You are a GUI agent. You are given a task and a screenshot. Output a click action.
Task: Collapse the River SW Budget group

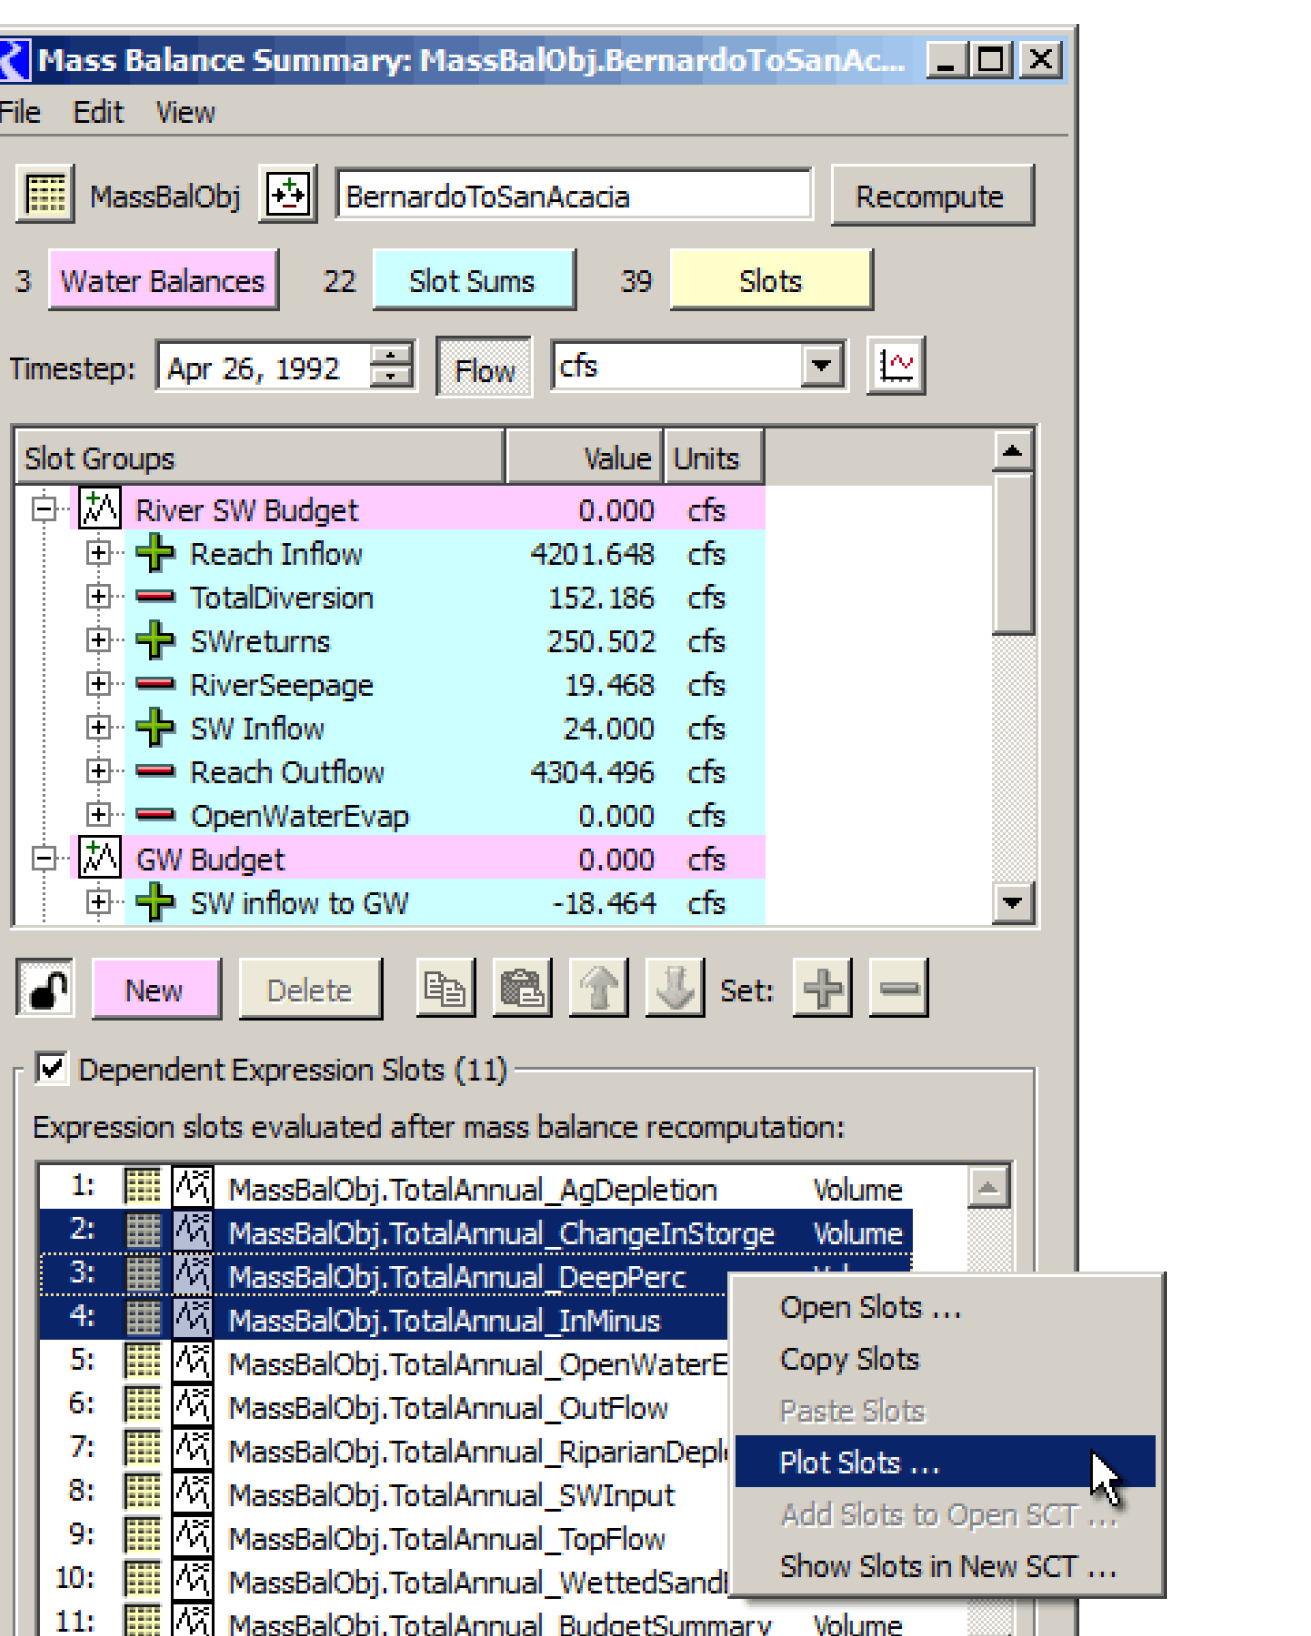(x=44, y=510)
